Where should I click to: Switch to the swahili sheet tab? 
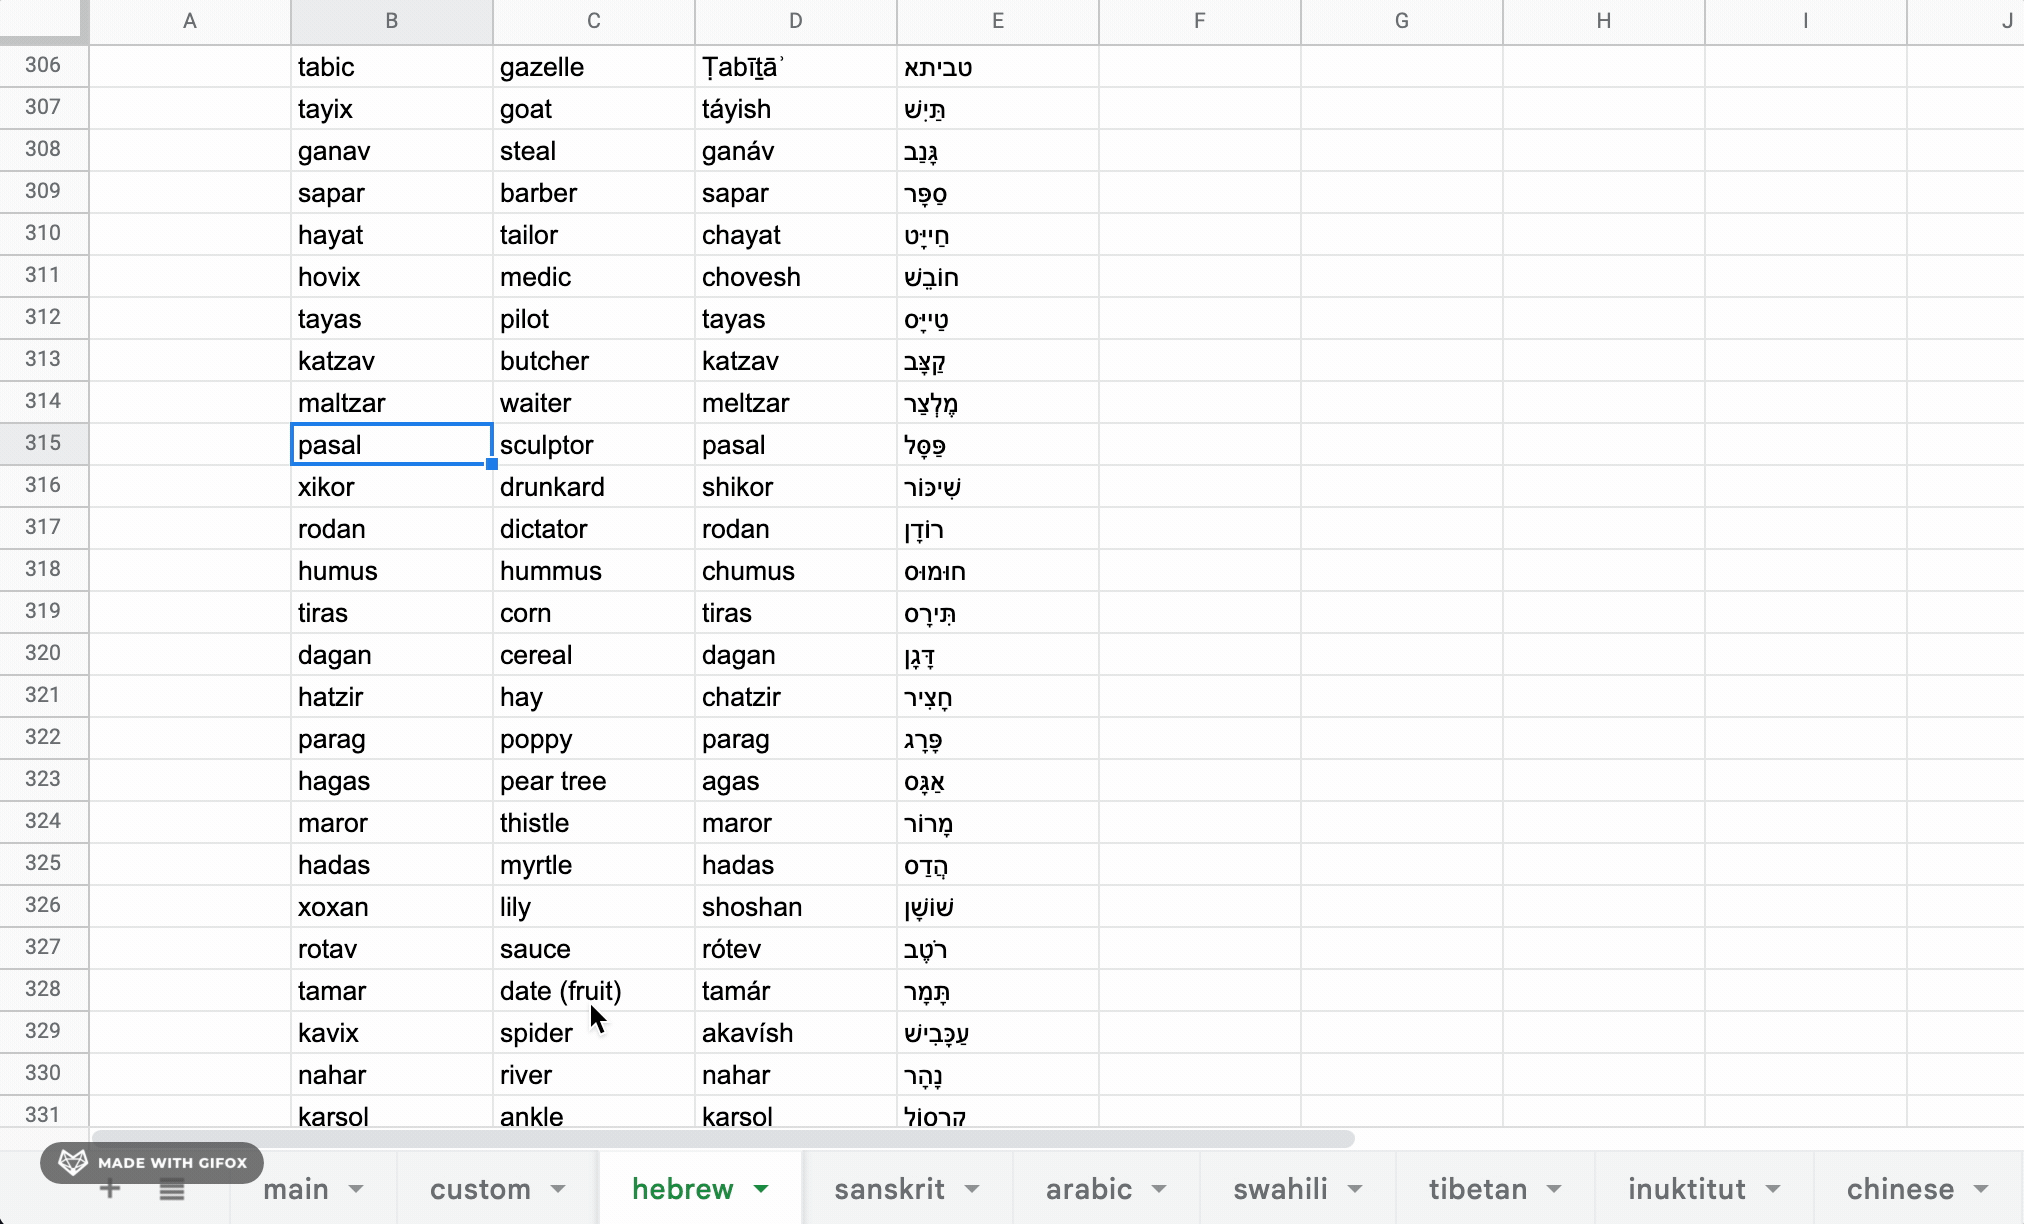pyautogui.click(x=1281, y=1189)
